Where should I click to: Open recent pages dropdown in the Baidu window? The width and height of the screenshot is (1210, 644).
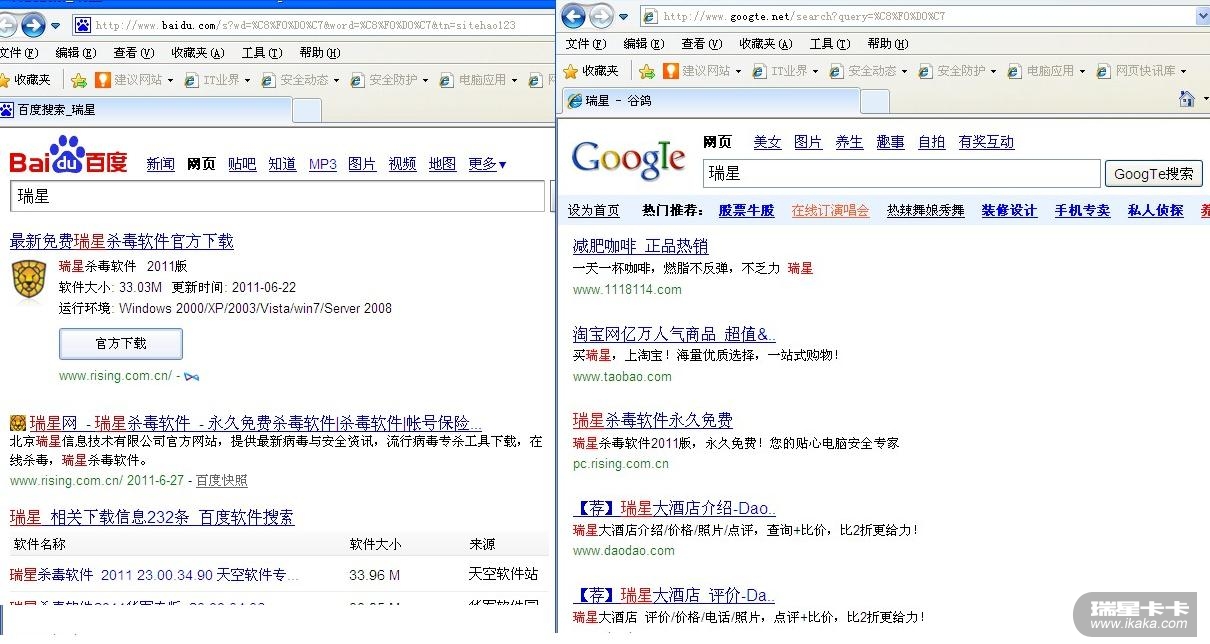[x=56, y=25]
